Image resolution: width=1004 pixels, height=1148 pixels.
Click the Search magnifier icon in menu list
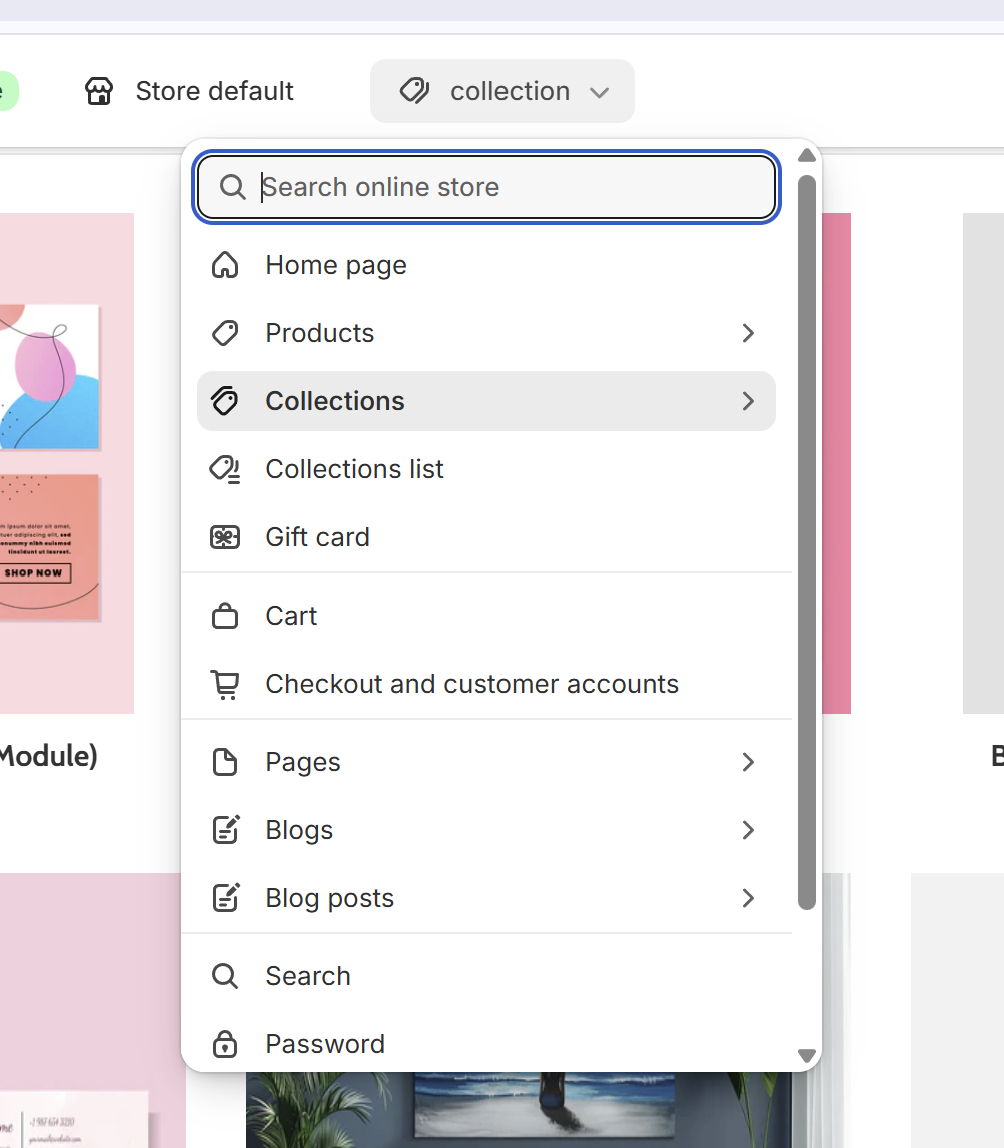pyautogui.click(x=225, y=976)
